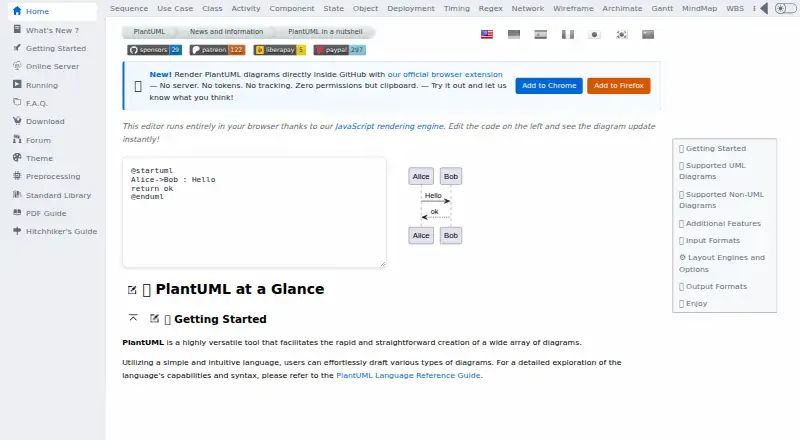Click the PlantUML breadcrumb
Image resolution: width=800 pixels, height=440 pixels.
[149, 32]
